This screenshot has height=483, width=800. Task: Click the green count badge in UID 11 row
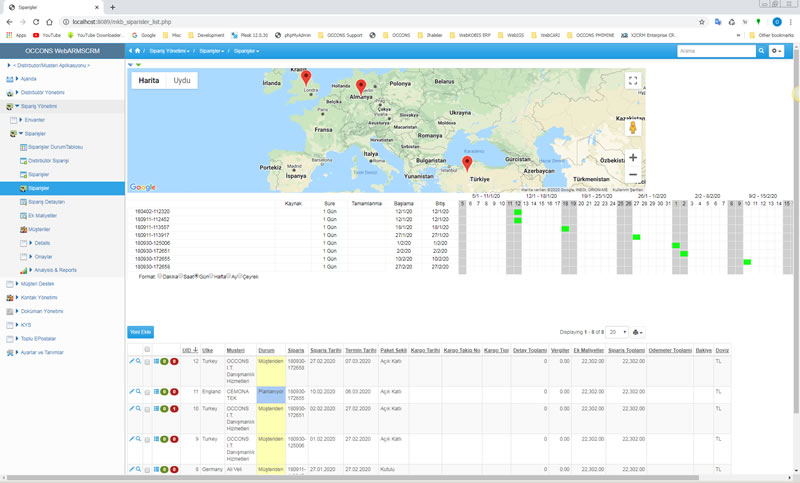tap(164, 392)
